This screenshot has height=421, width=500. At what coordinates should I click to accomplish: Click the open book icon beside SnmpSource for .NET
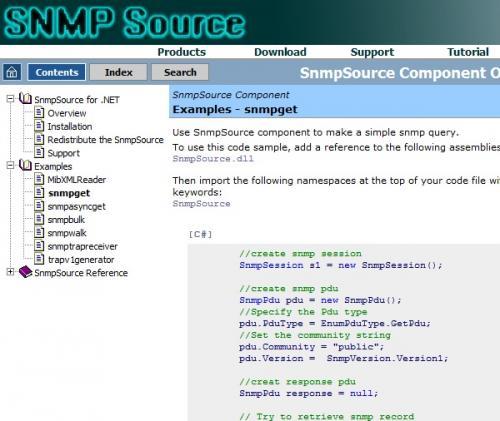[25, 99]
